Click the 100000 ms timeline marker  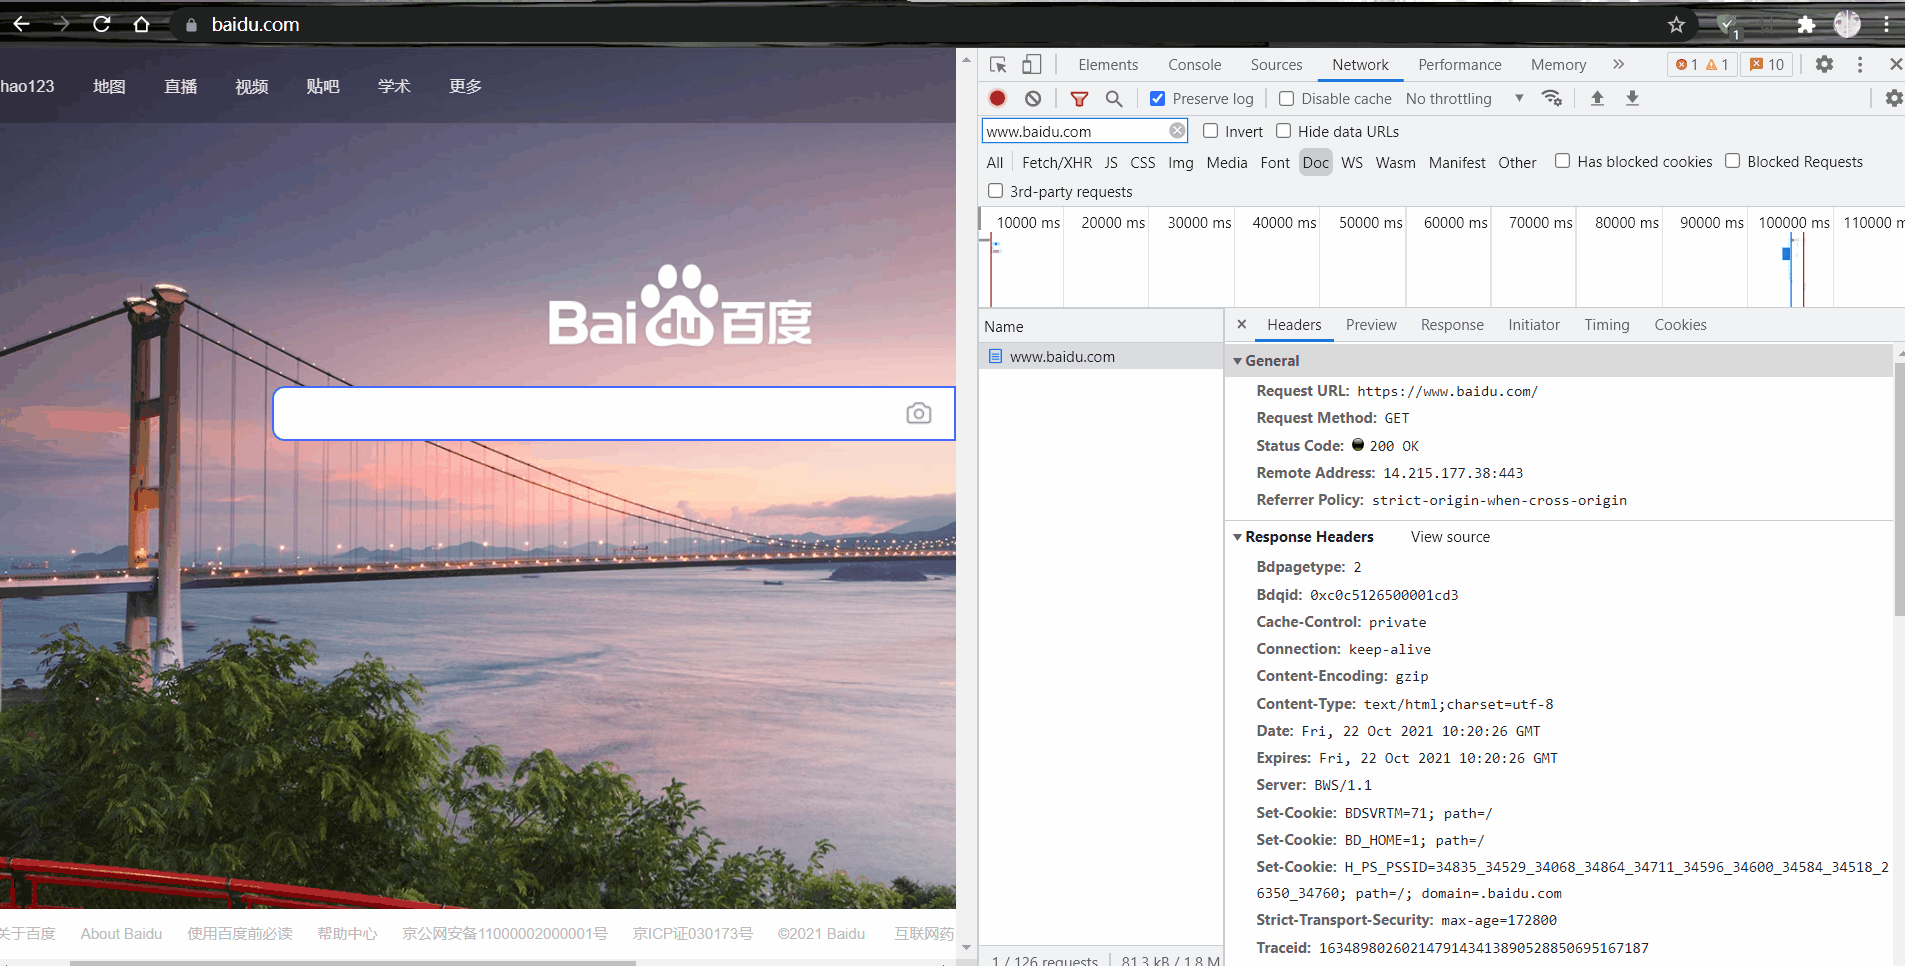point(1794,223)
